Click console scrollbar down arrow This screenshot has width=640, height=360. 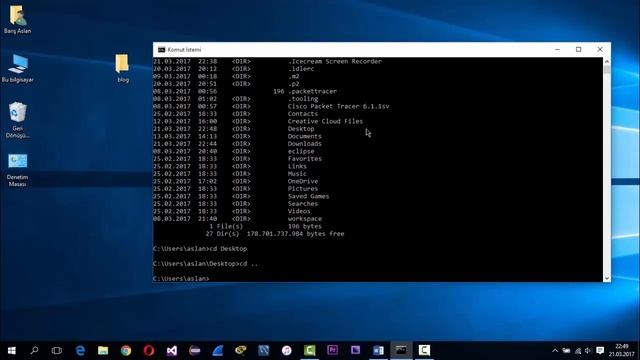[x=607, y=278]
